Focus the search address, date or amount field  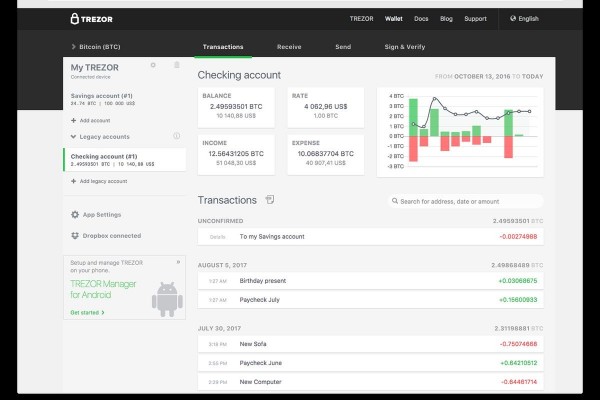point(466,201)
